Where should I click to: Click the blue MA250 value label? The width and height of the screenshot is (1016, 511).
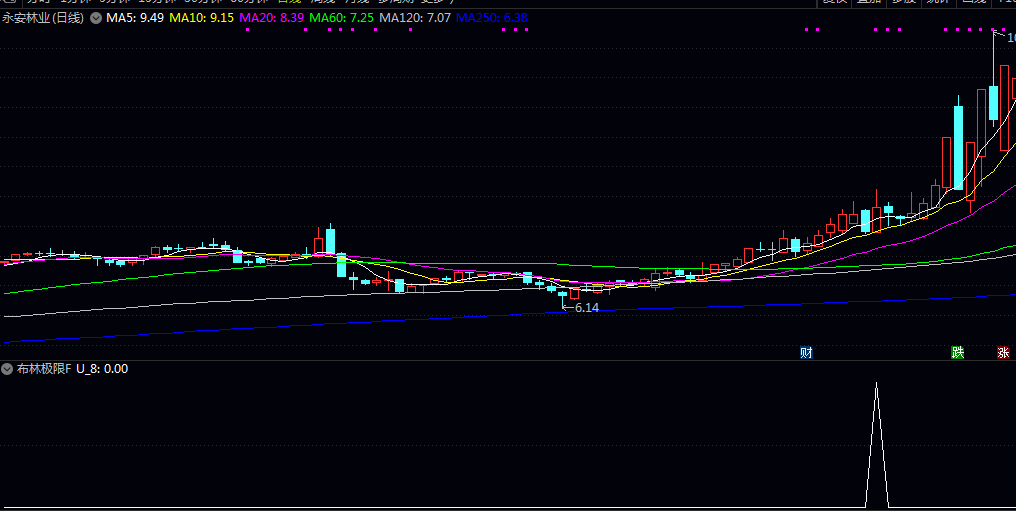493,18
